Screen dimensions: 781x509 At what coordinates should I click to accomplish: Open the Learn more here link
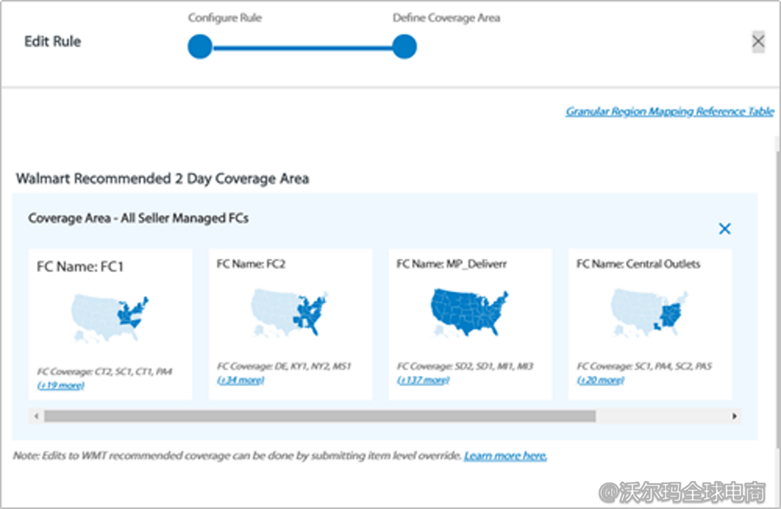pos(506,456)
